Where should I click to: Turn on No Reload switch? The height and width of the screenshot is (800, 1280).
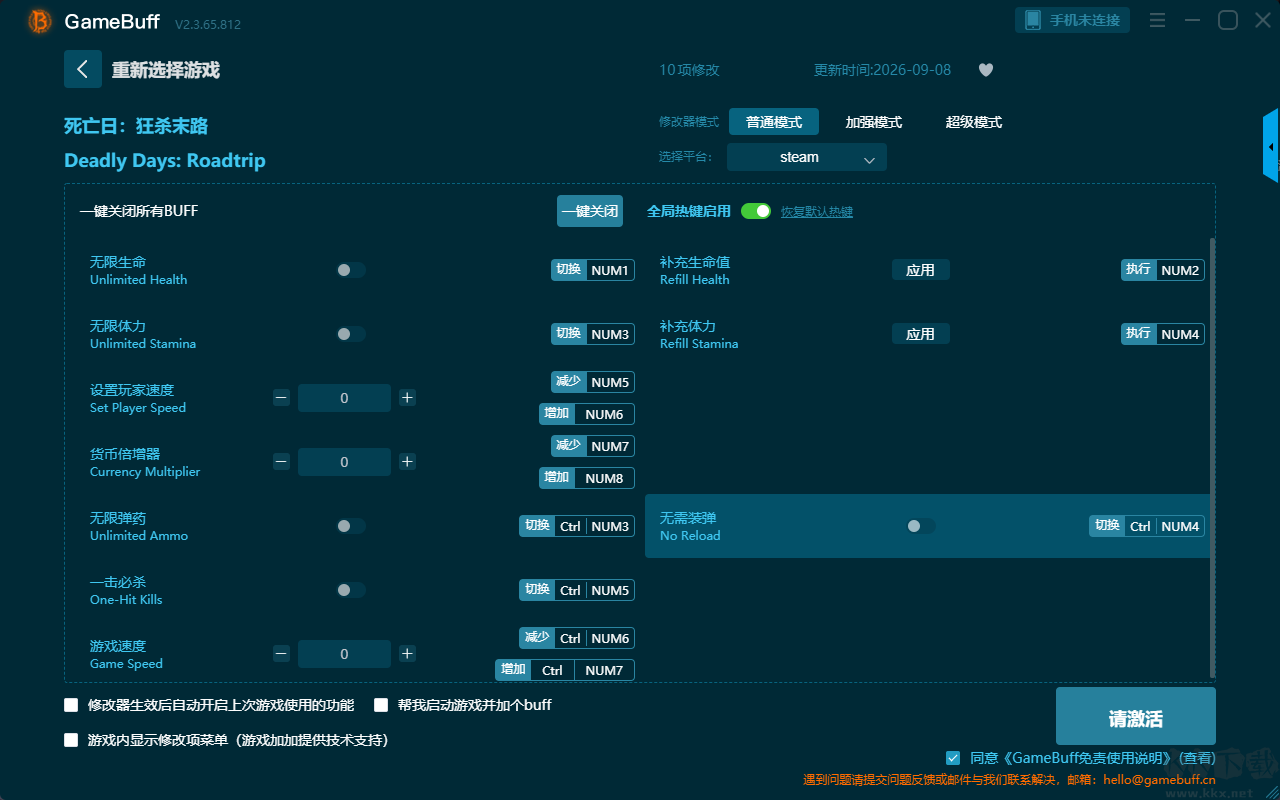coord(921,526)
